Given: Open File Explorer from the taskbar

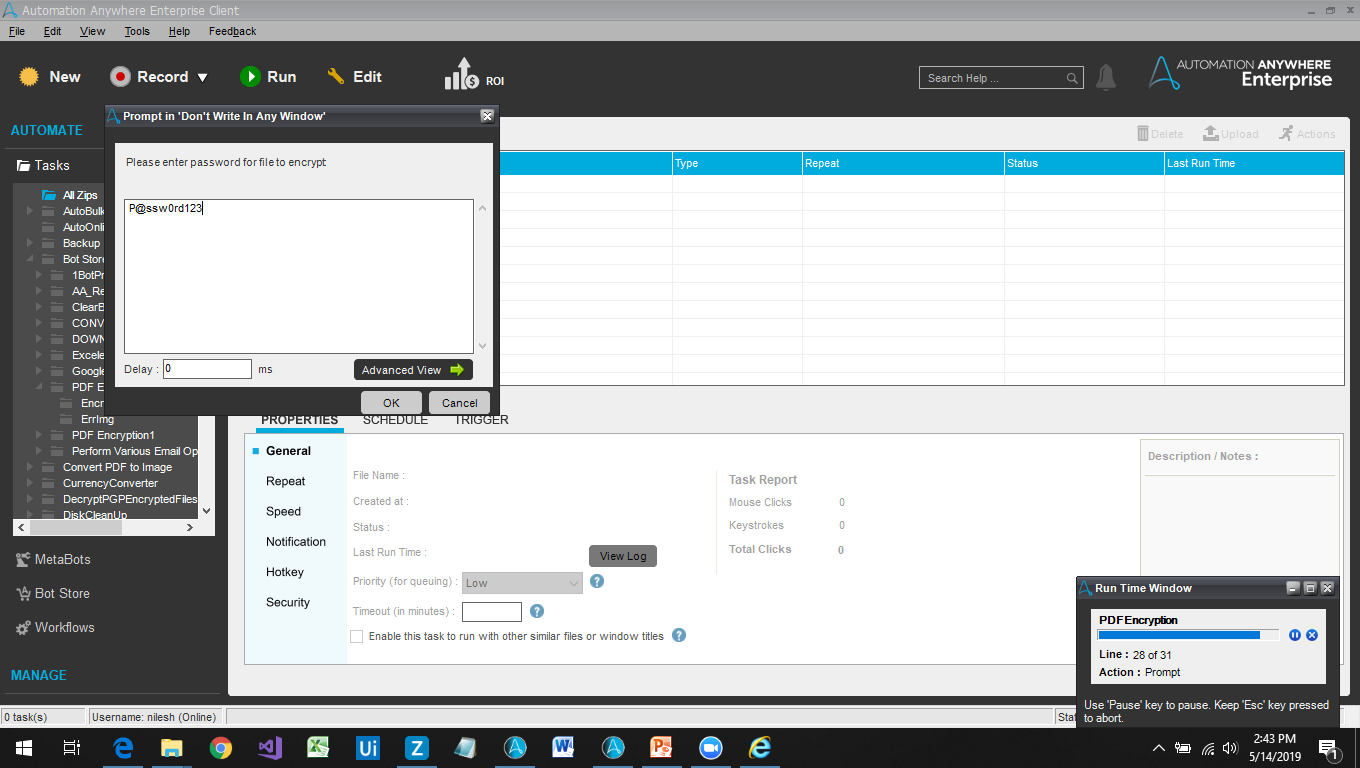Looking at the screenshot, I should (172, 747).
